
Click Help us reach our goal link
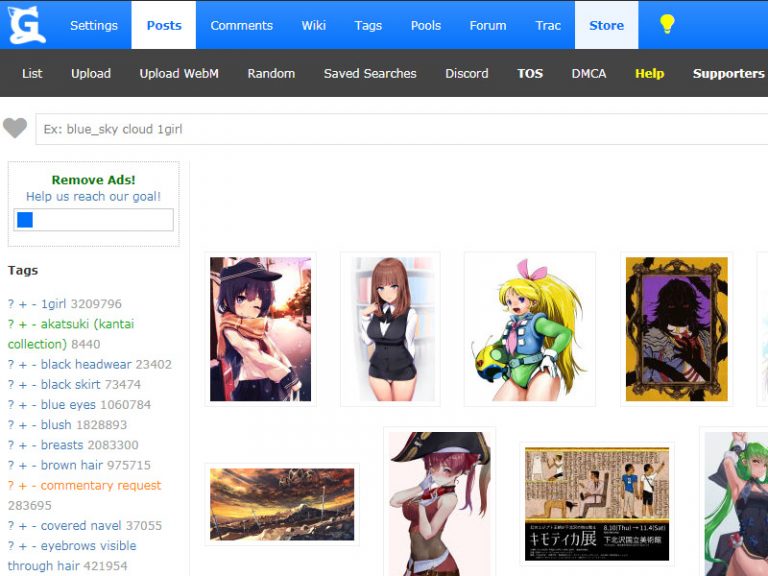tap(94, 196)
